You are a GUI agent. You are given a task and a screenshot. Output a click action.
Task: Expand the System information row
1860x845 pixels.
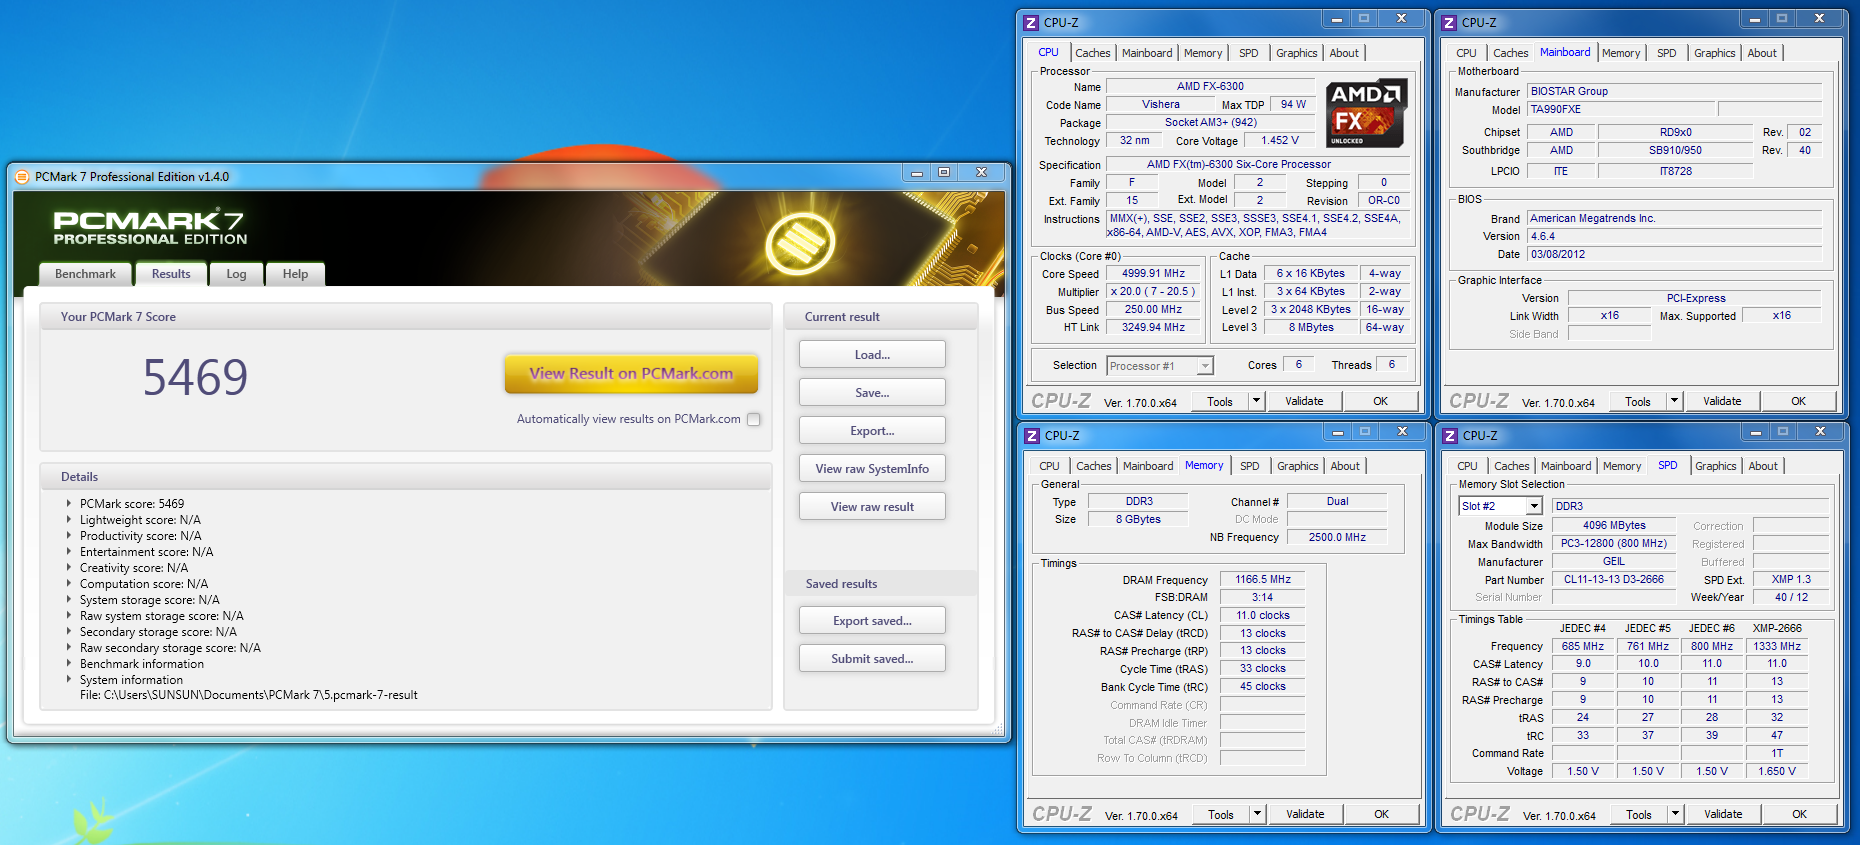(69, 680)
